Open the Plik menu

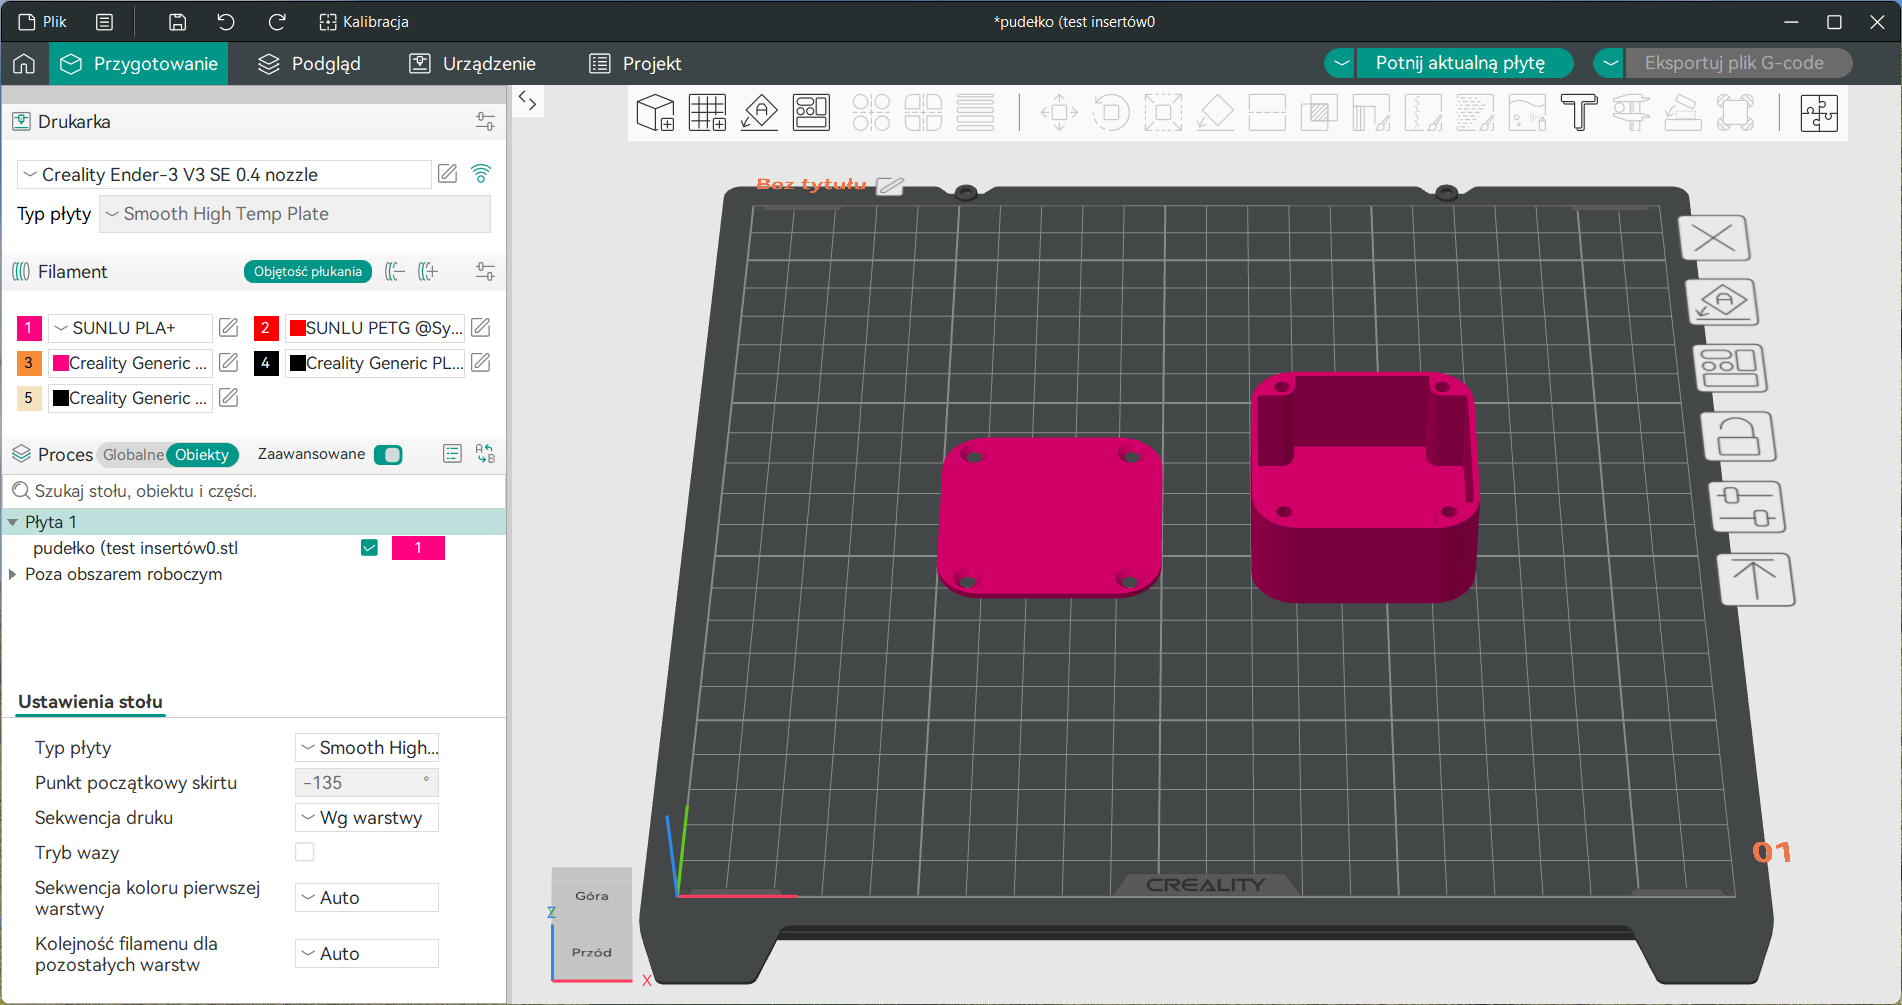coord(43,22)
